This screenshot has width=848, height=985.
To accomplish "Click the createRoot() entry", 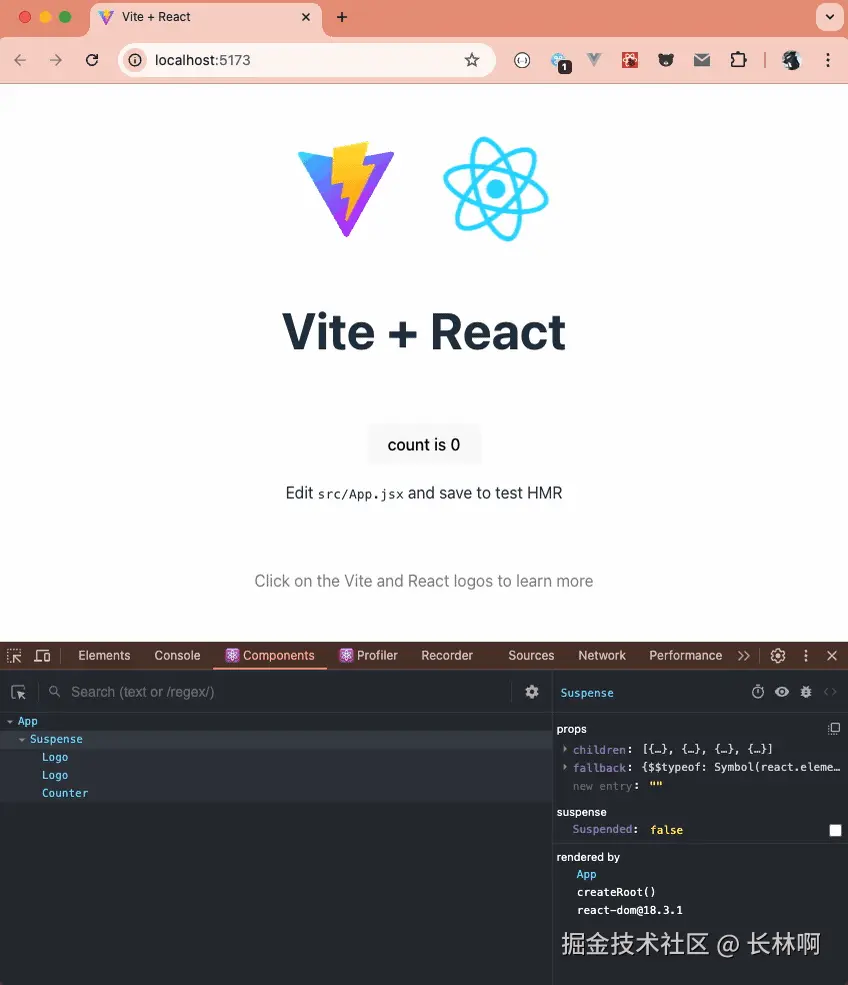I will tap(616, 893).
